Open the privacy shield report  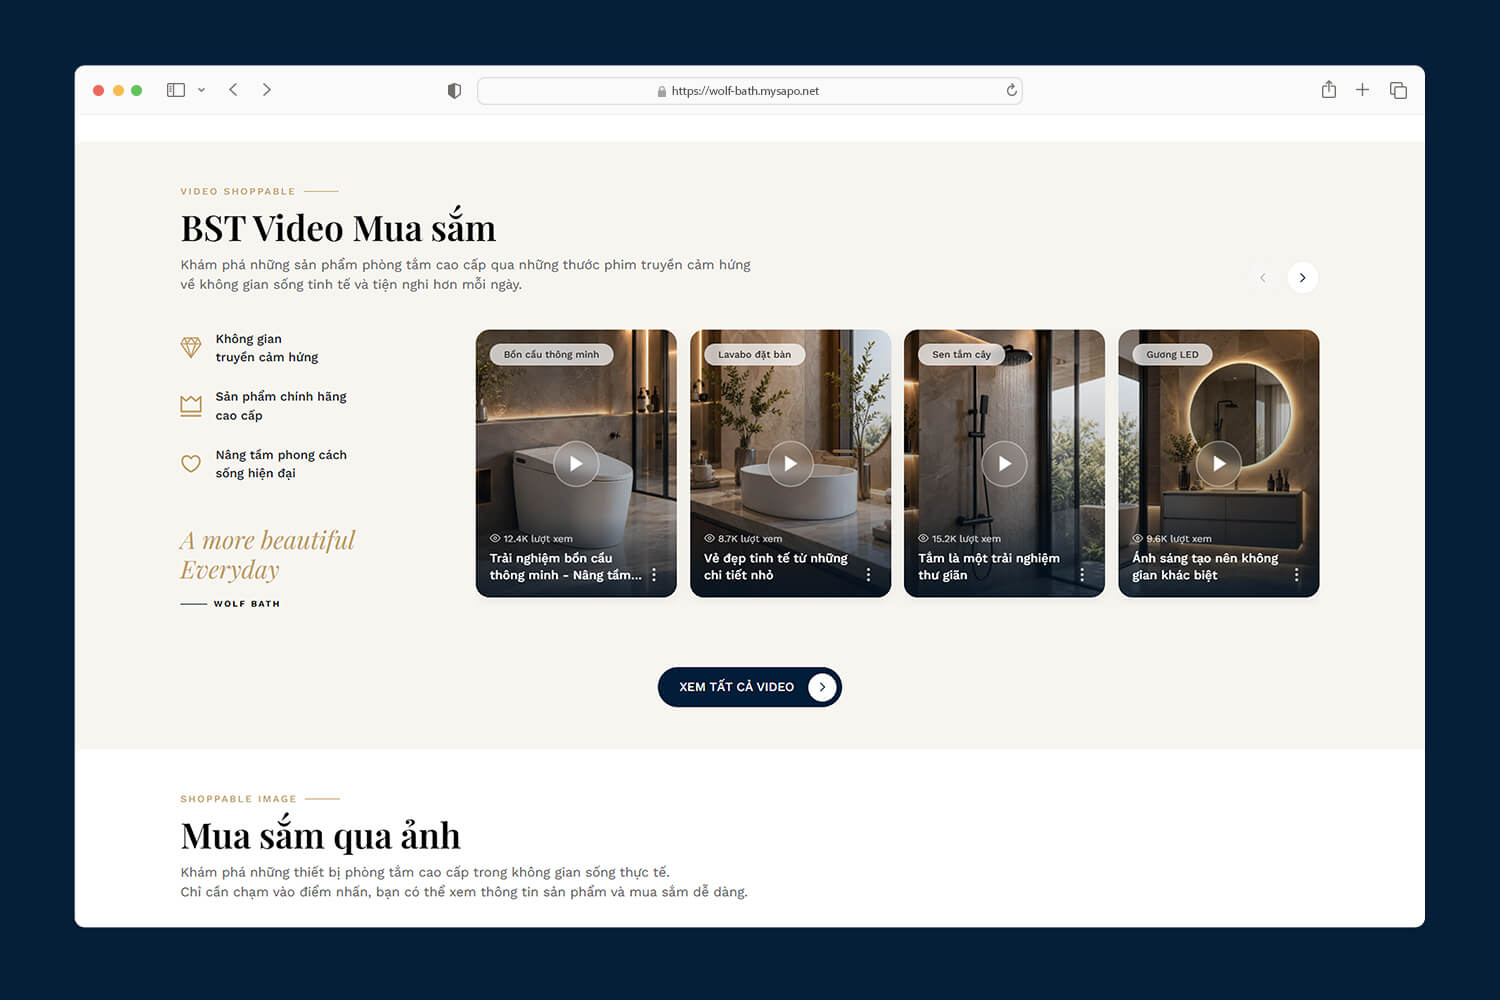tap(454, 91)
